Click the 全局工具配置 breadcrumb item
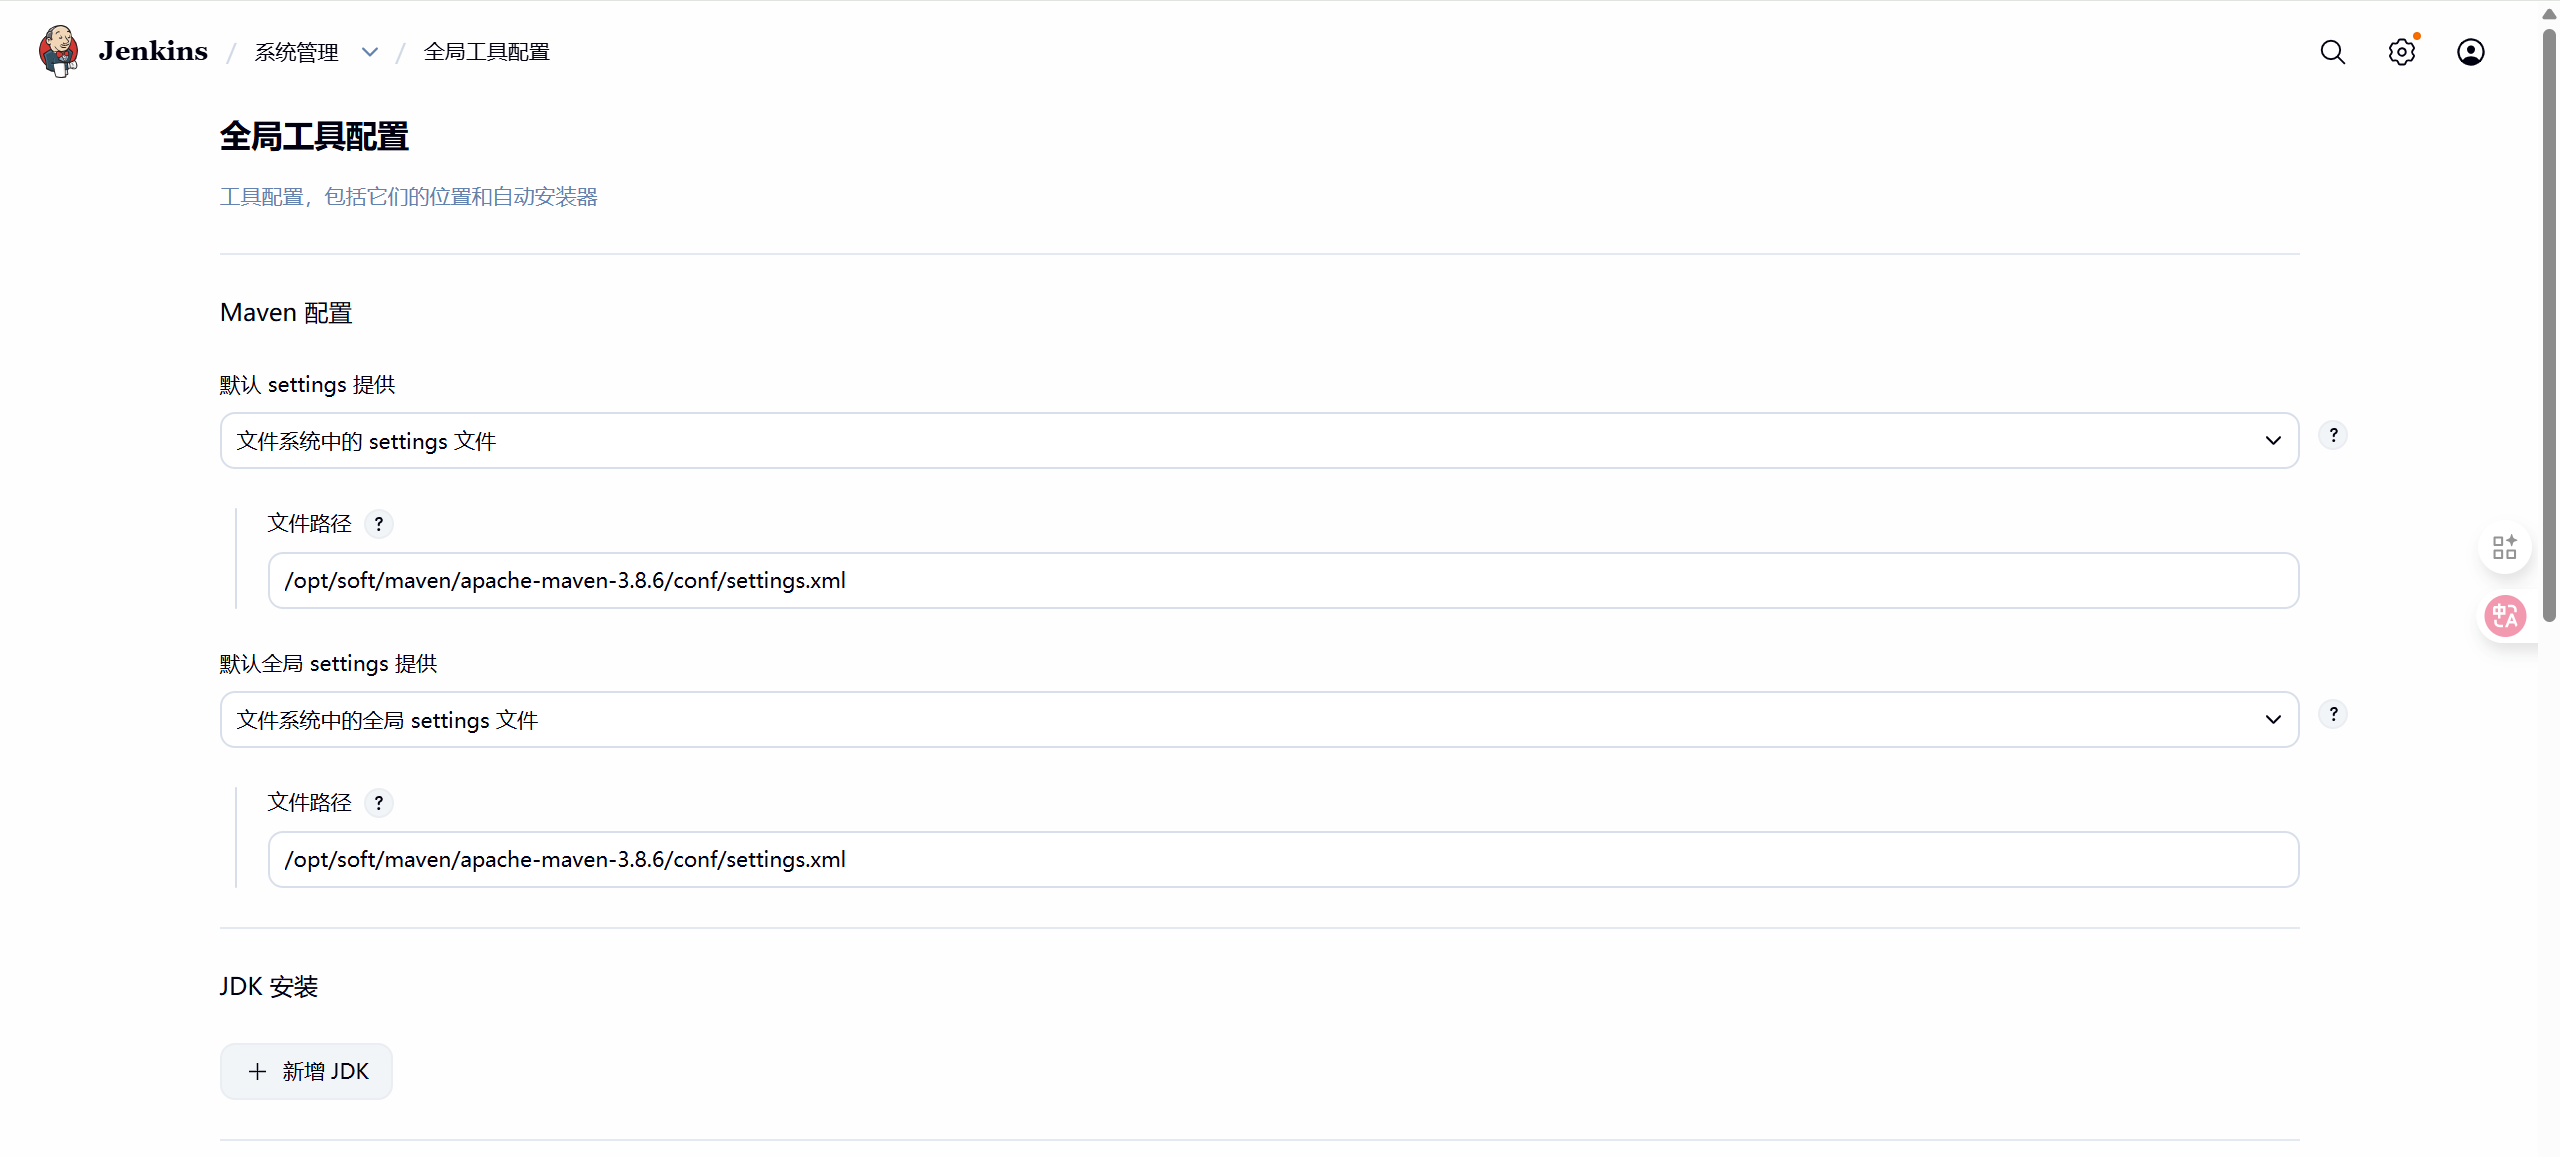The image size is (2560, 1157). [486, 52]
